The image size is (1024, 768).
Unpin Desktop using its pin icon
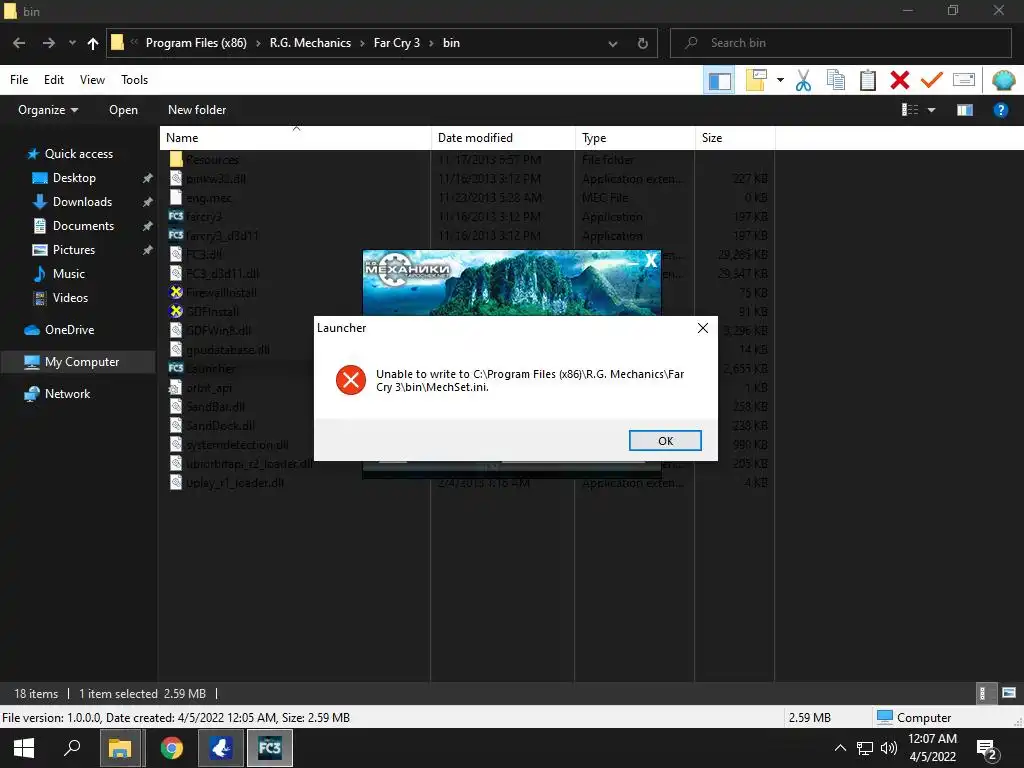pyautogui.click(x=148, y=178)
